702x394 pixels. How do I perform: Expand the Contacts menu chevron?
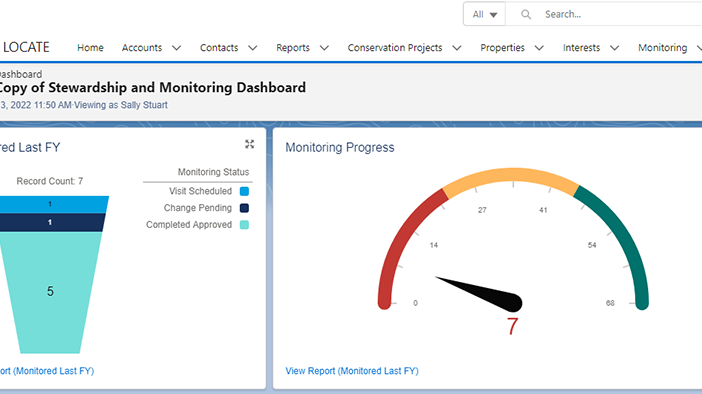coord(253,48)
